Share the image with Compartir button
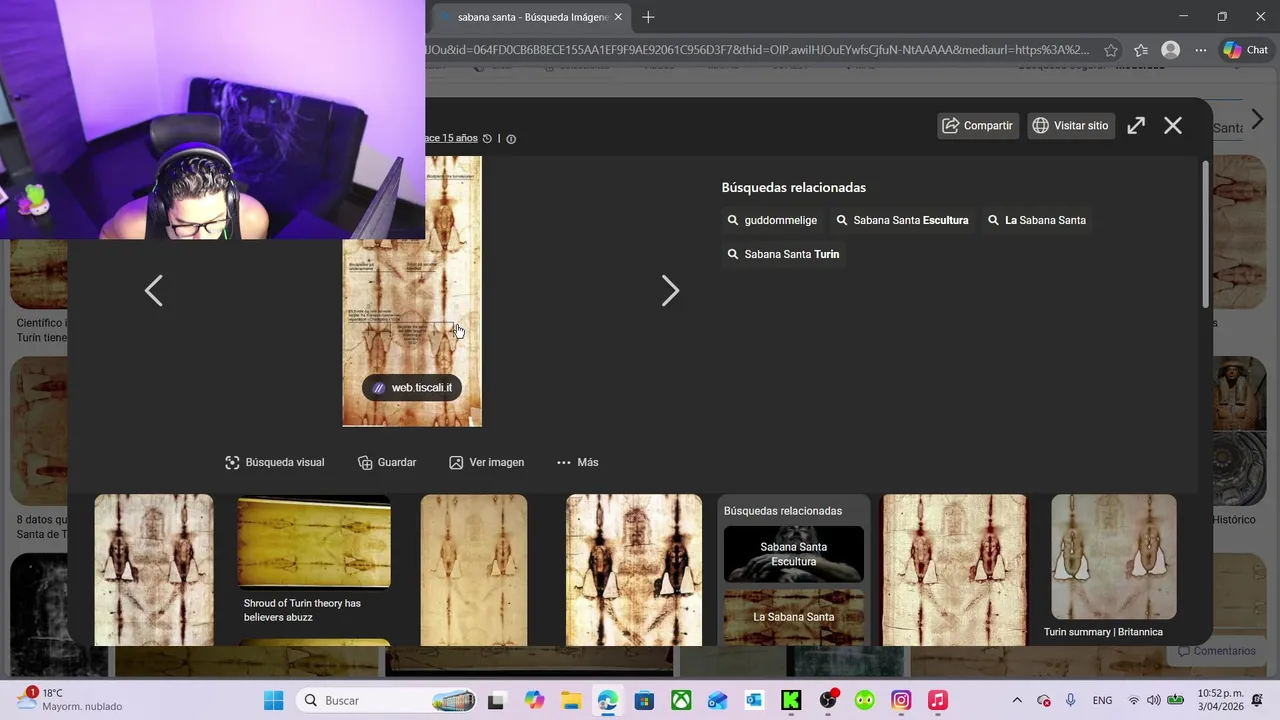The height and width of the screenshot is (720, 1280). point(978,125)
